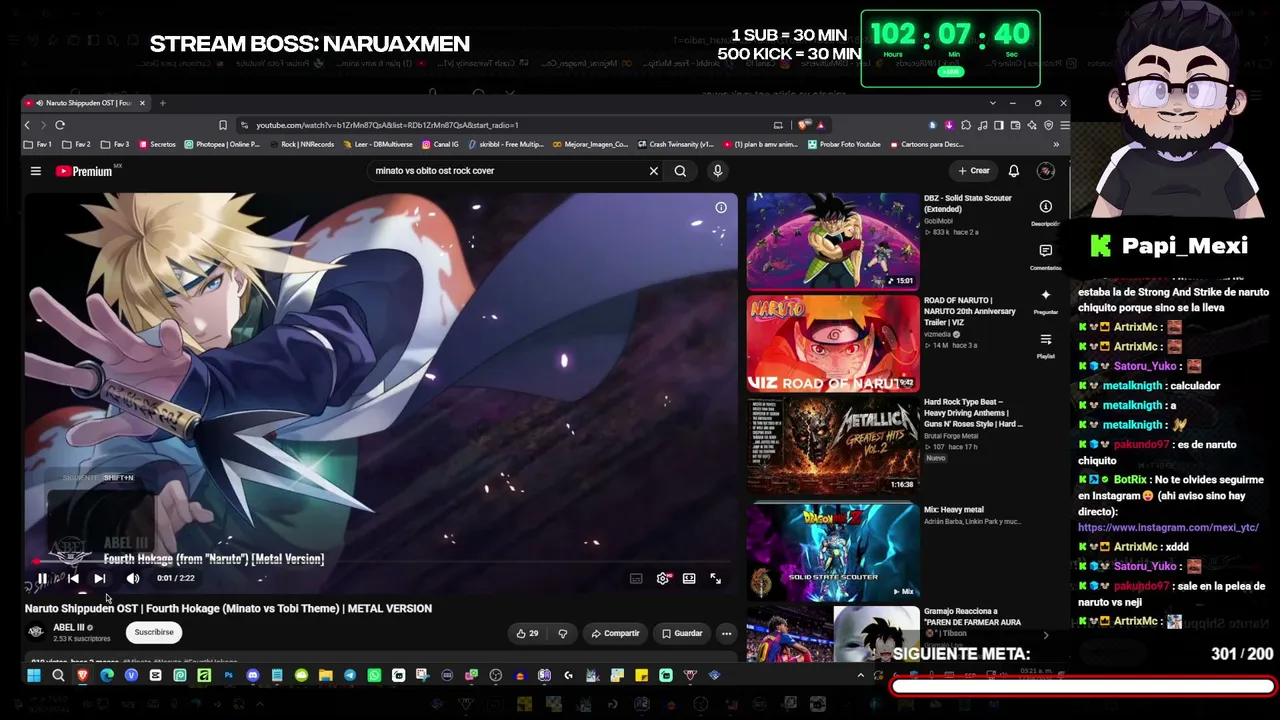Open a new browser tab
The height and width of the screenshot is (720, 1280).
163,103
